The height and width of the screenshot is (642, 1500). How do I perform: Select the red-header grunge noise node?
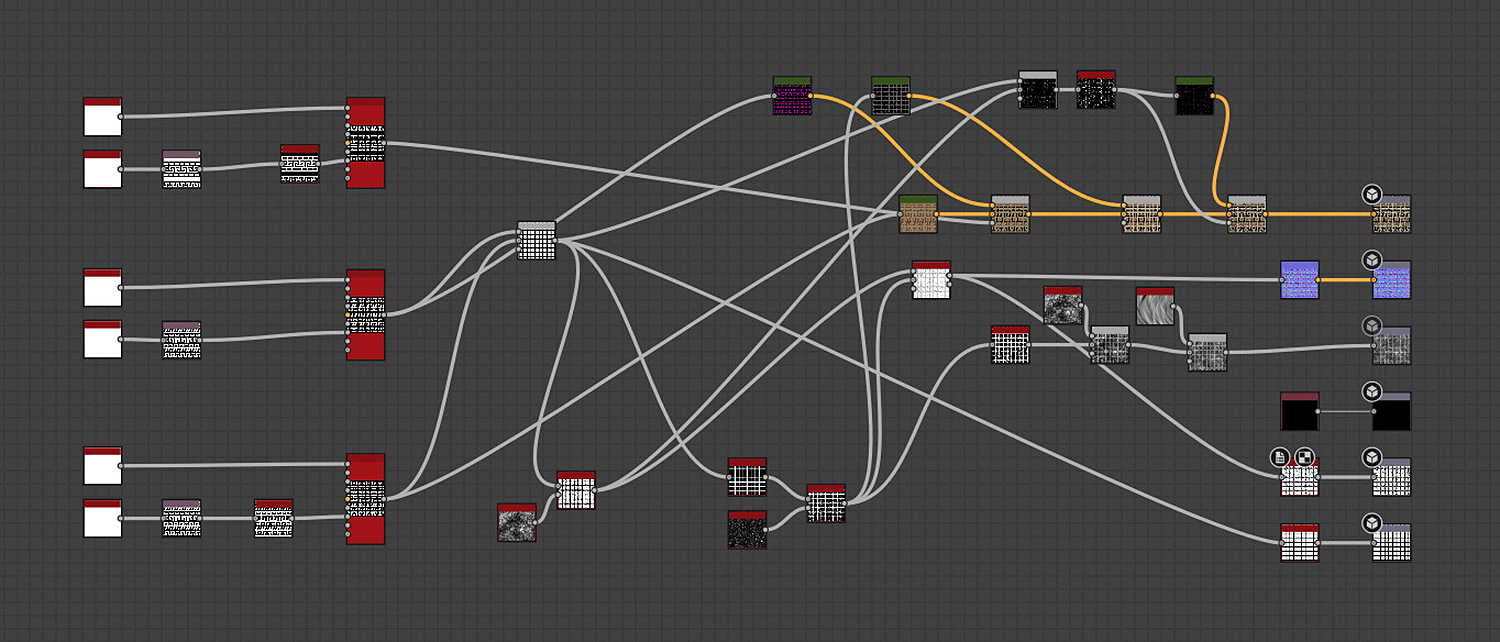point(1063,306)
